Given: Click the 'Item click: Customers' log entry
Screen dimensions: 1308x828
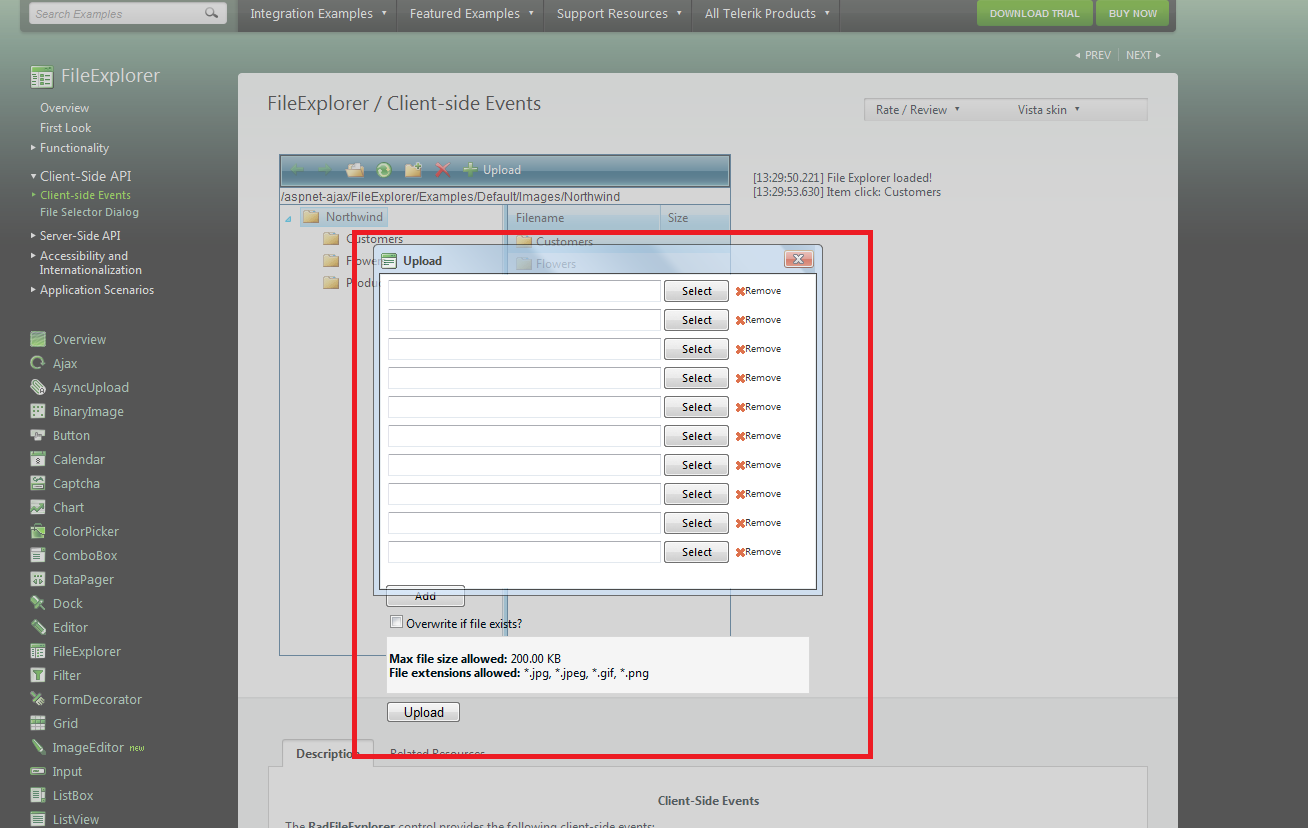Looking at the screenshot, I should pos(847,192).
